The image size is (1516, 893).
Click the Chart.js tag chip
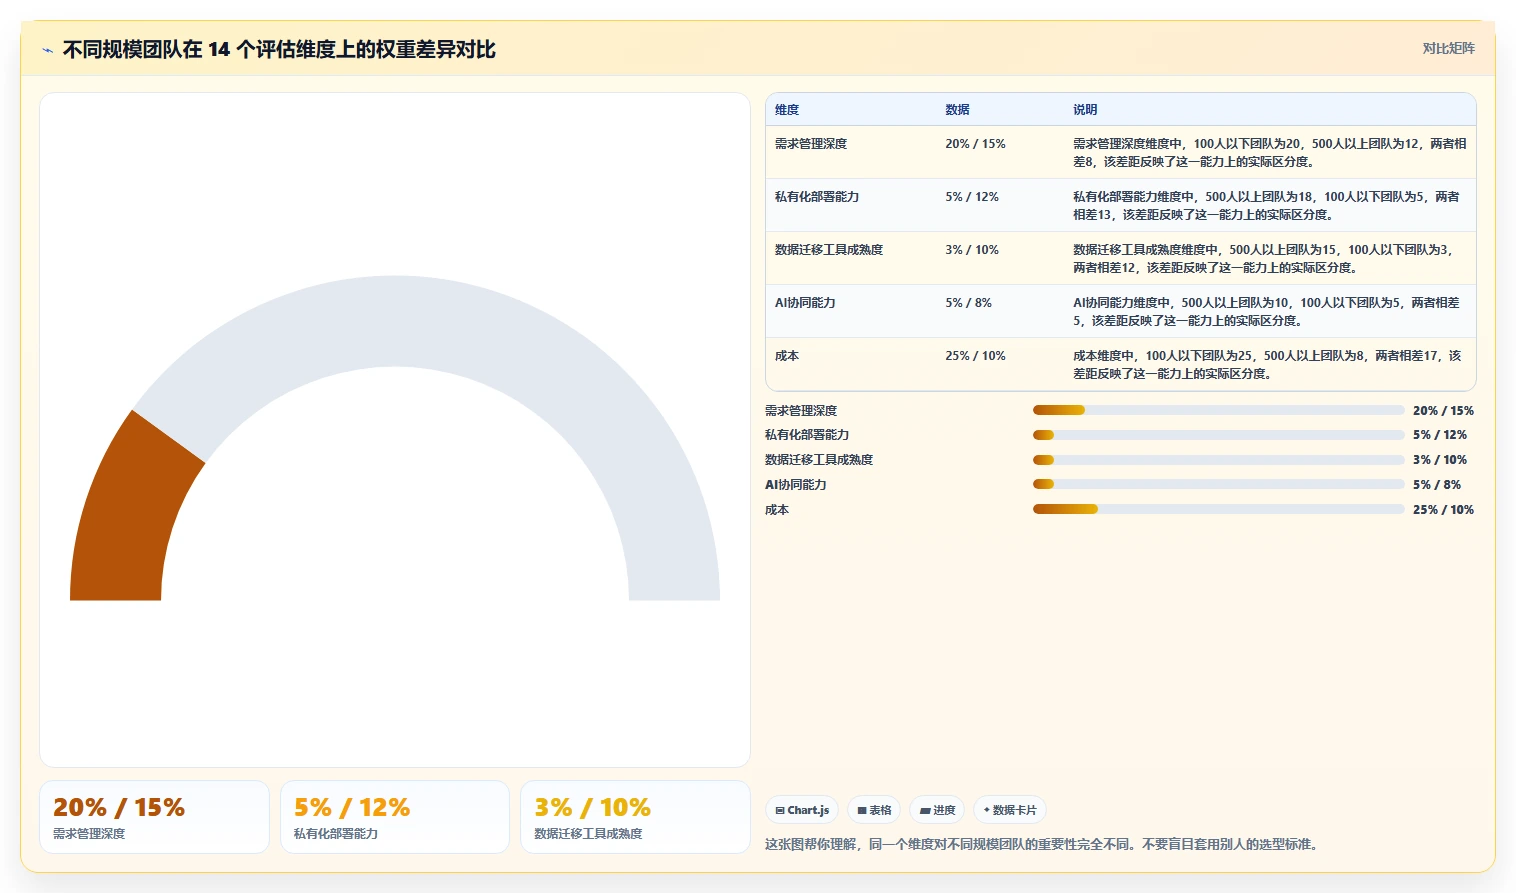(802, 810)
